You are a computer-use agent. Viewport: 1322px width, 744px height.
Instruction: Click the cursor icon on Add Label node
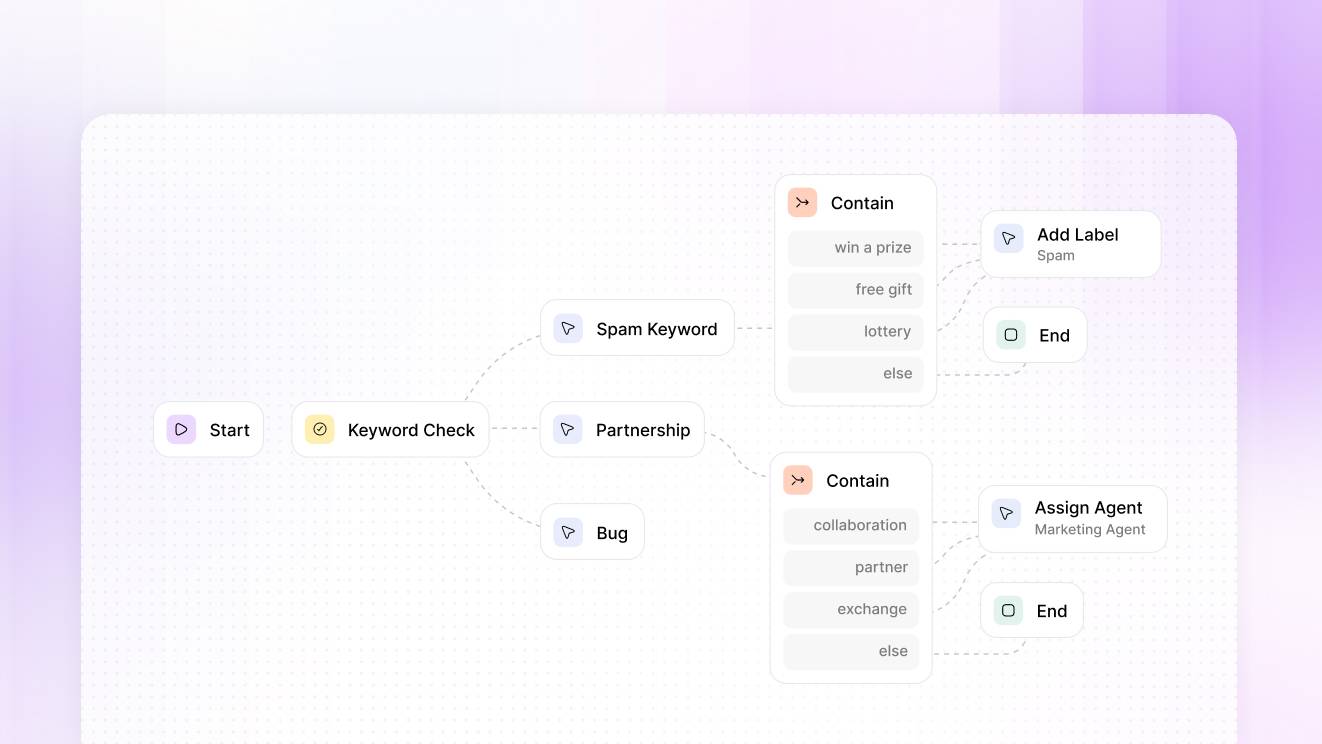pyautogui.click(x=1008, y=239)
